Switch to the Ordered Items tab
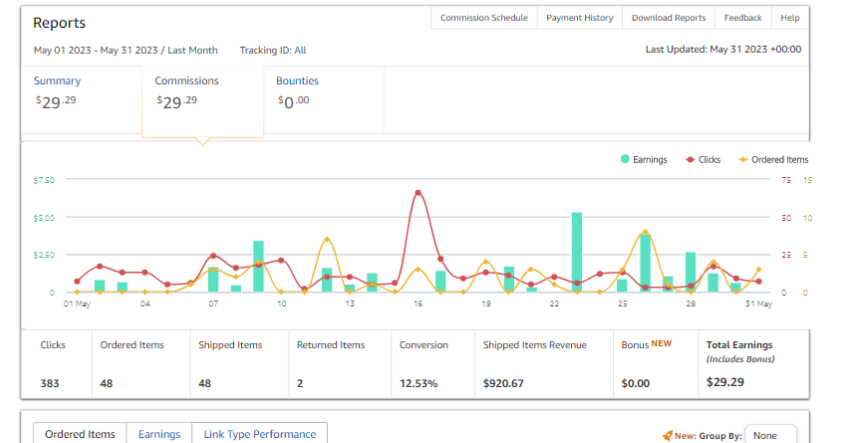858x443 pixels. [x=80, y=434]
